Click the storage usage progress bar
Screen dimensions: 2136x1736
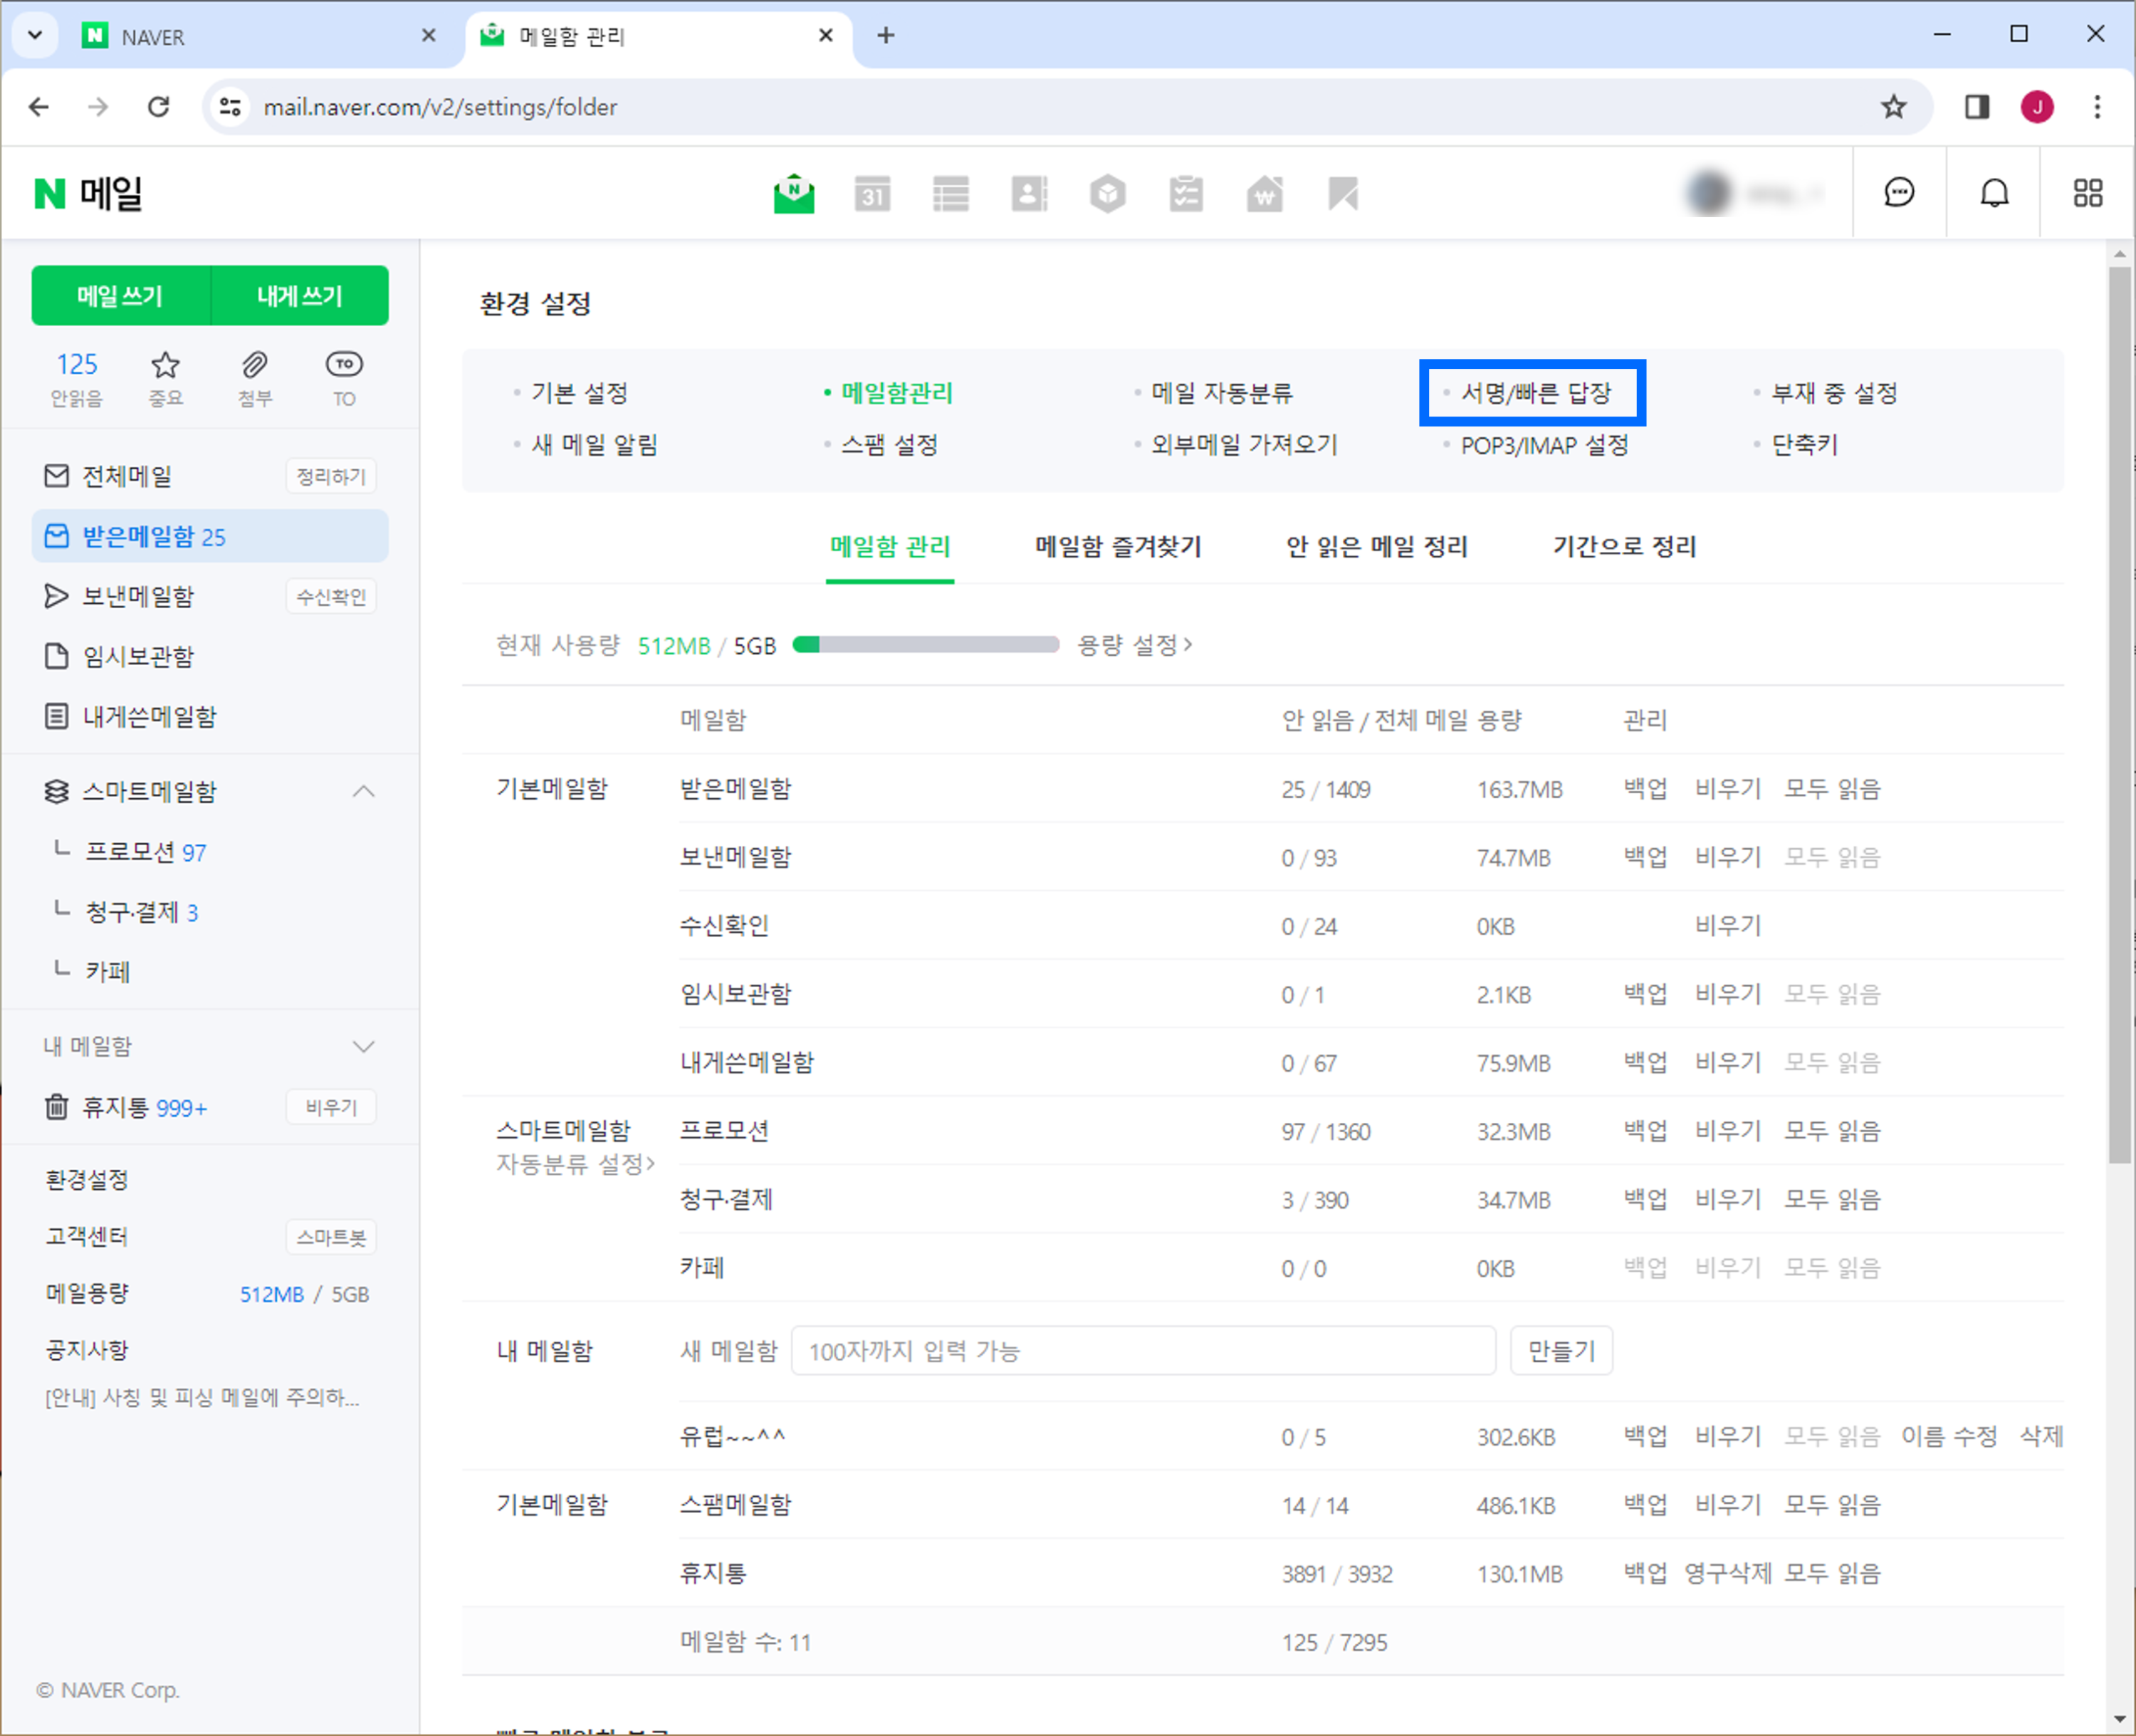tap(925, 645)
